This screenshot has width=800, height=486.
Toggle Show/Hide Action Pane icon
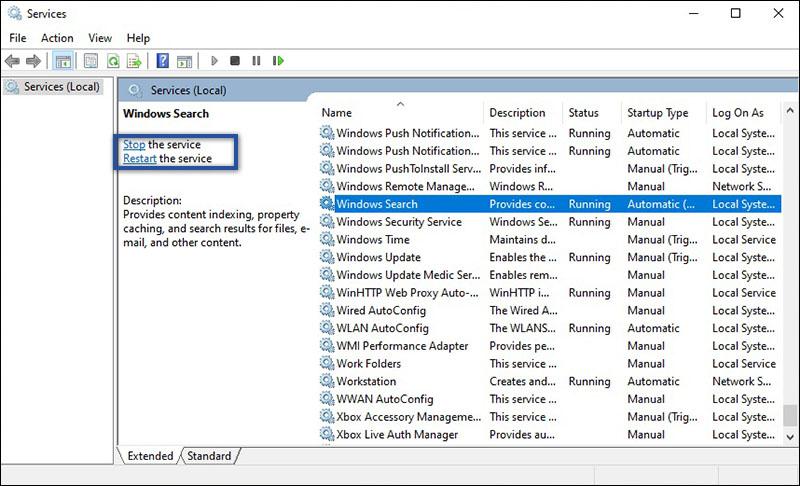point(184,61)
